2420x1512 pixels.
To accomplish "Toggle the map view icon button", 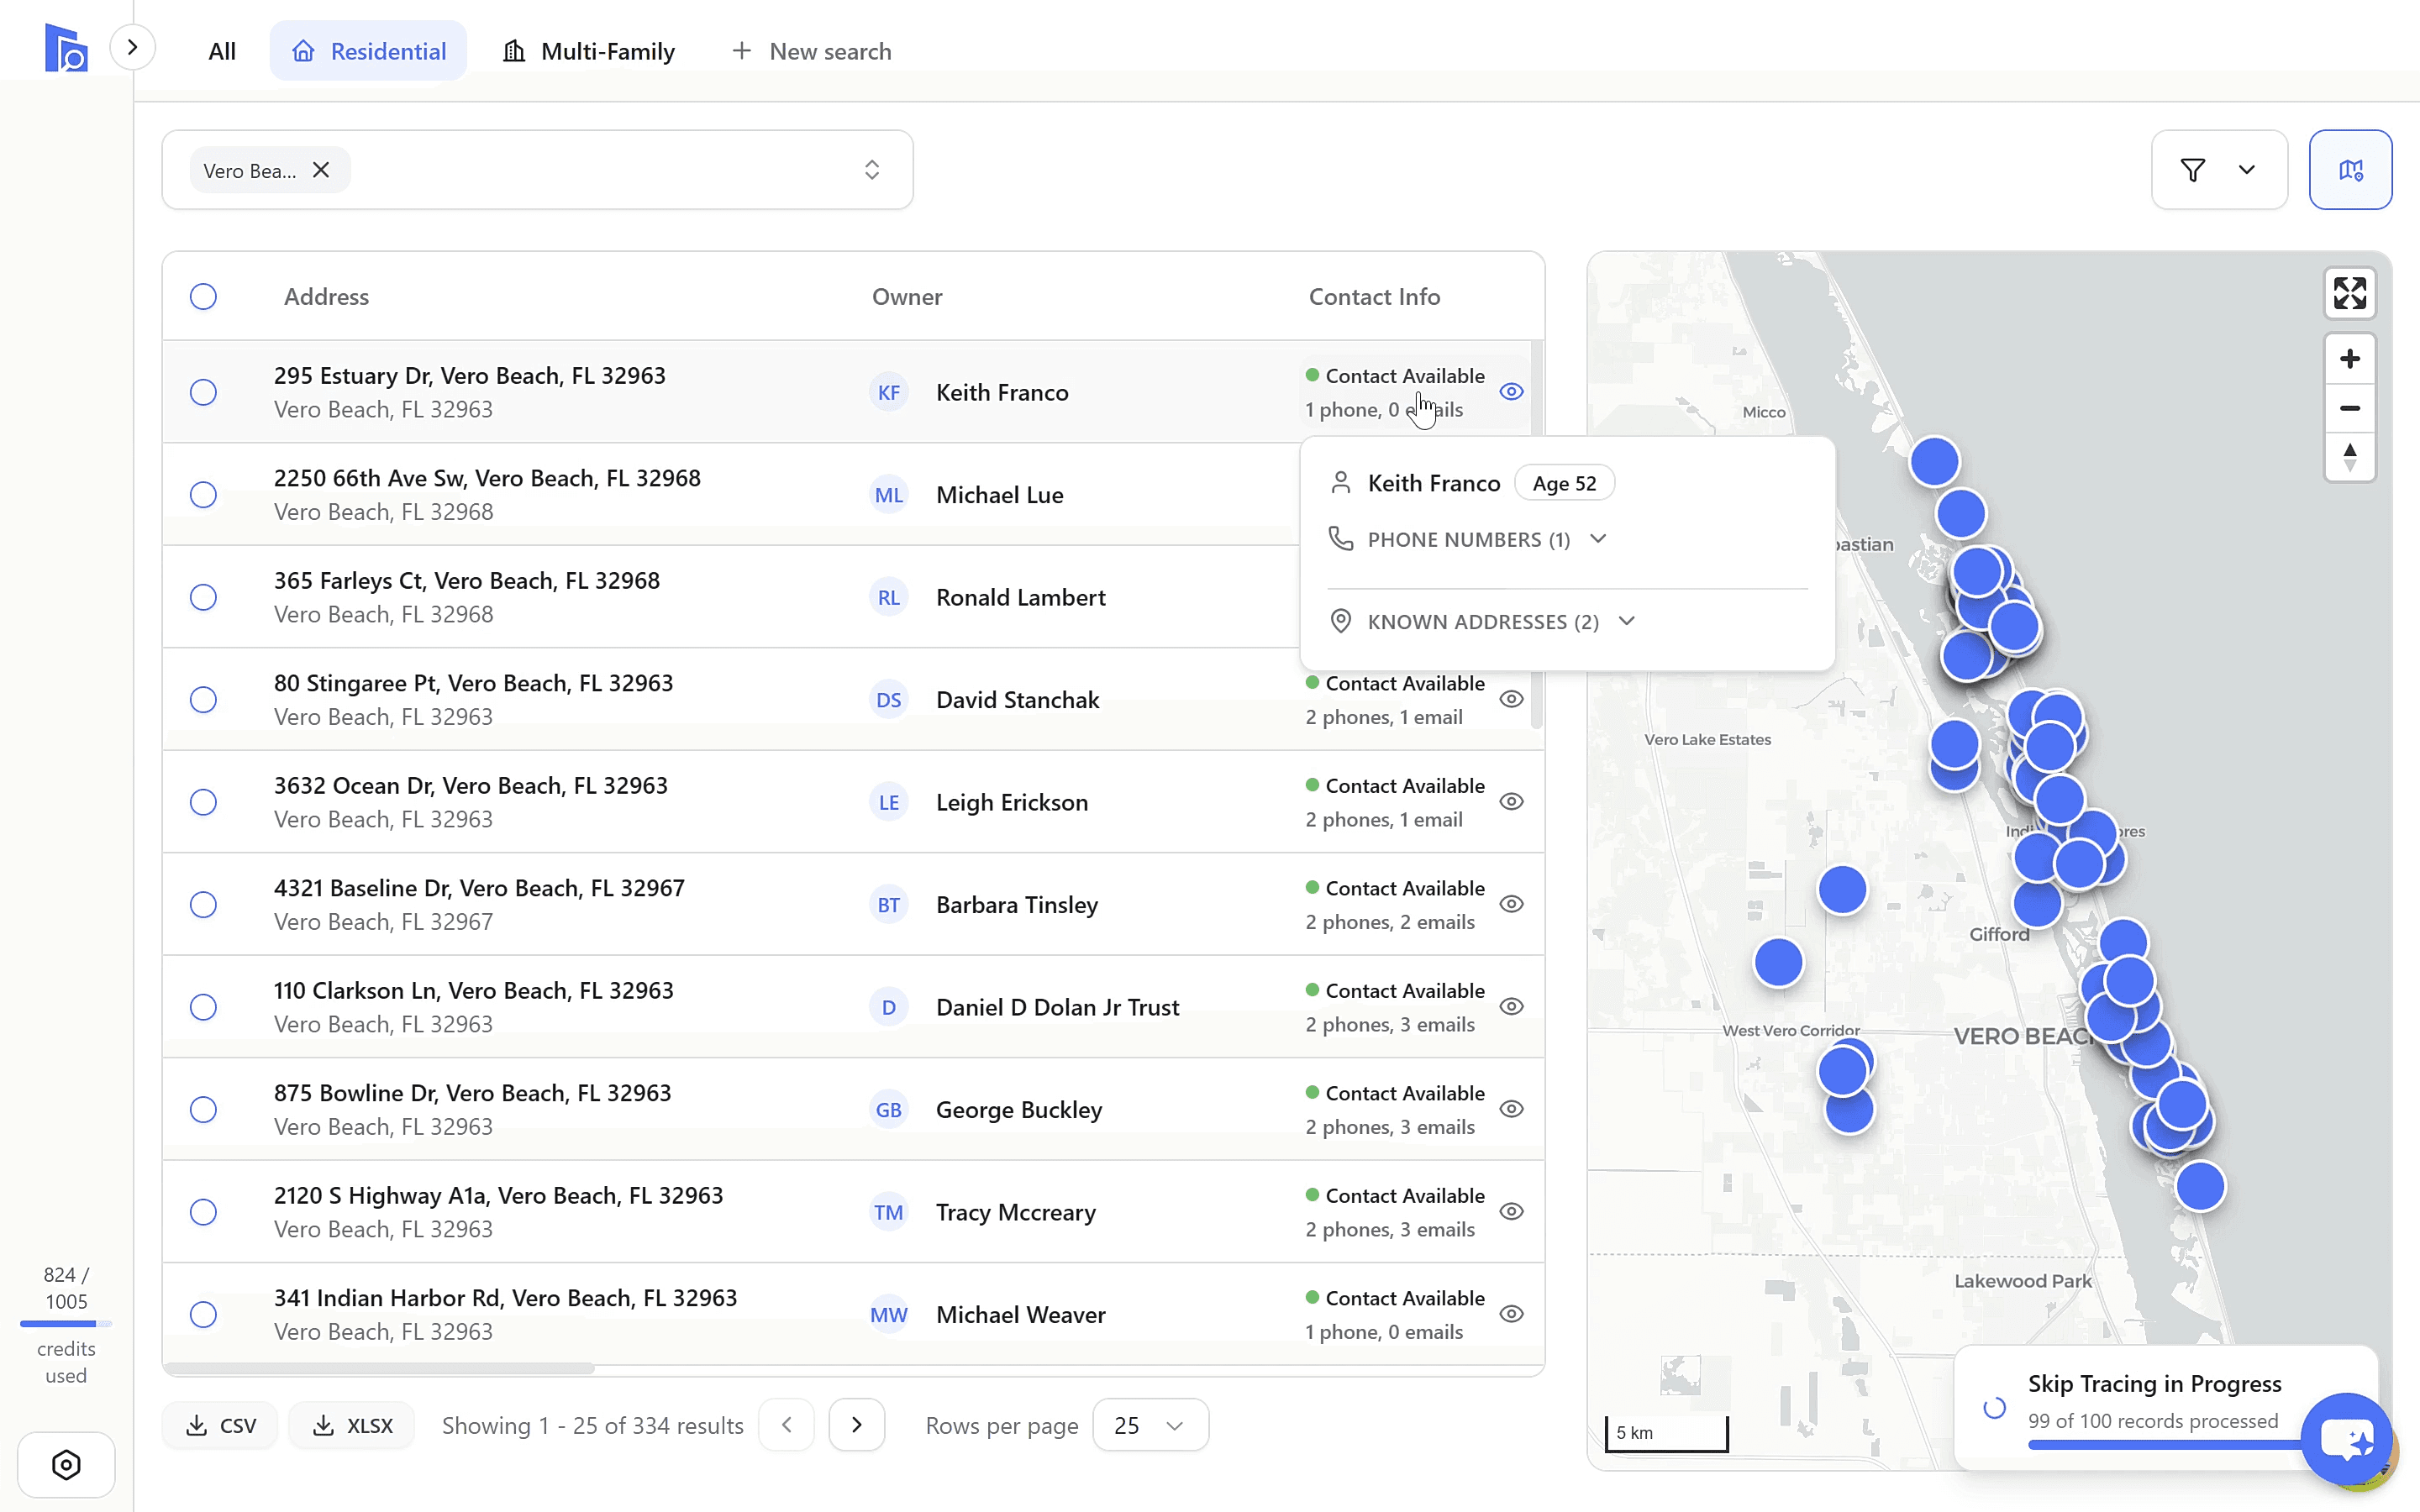I will (x=2350, y=170).
